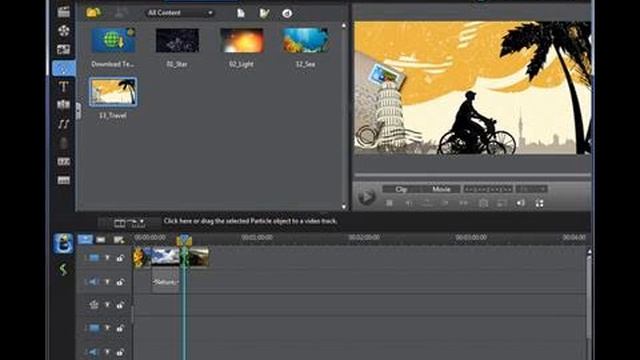Image resolution: width=640 pixels, height=360 pixels.
Task: Select the audio clip on audio track 1
Action: pos(165,281)
